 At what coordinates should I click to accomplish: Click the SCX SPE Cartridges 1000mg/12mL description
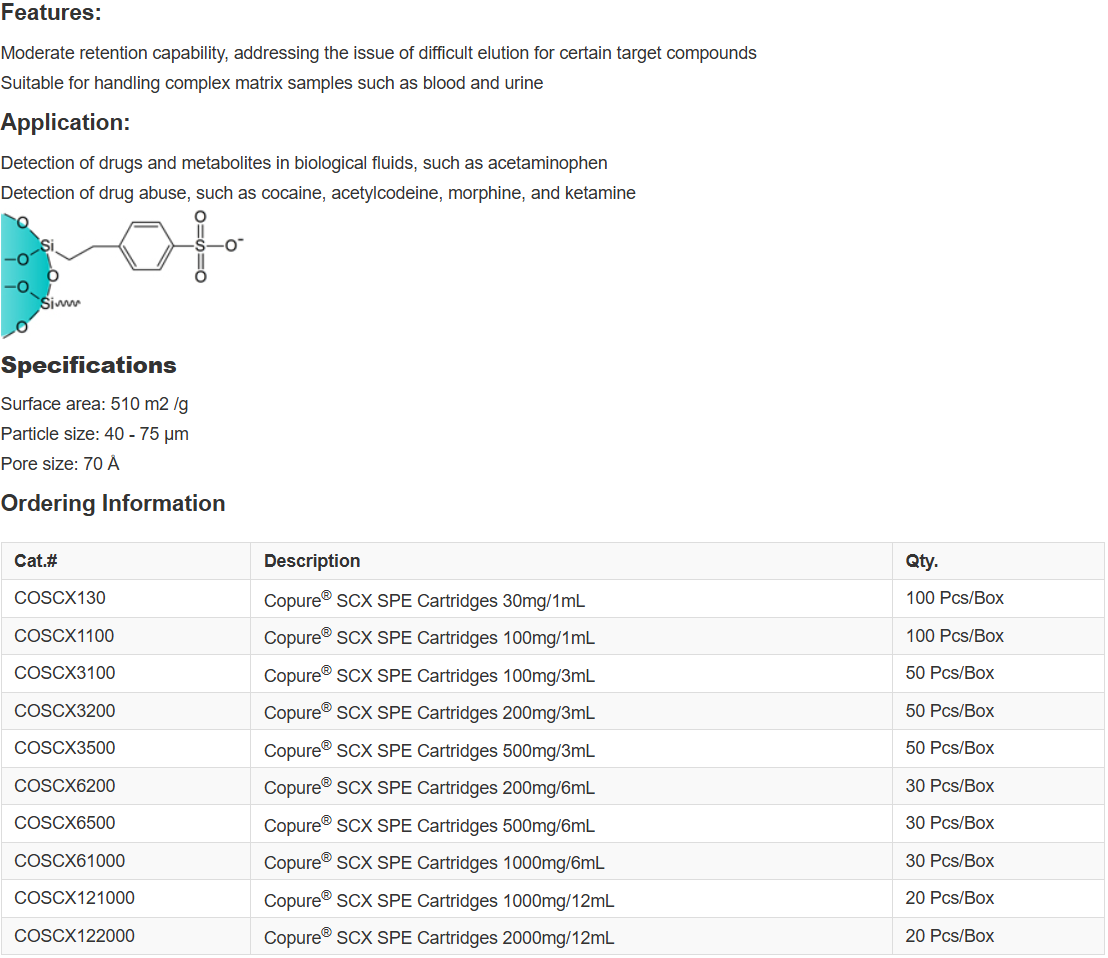coord(439,900)
